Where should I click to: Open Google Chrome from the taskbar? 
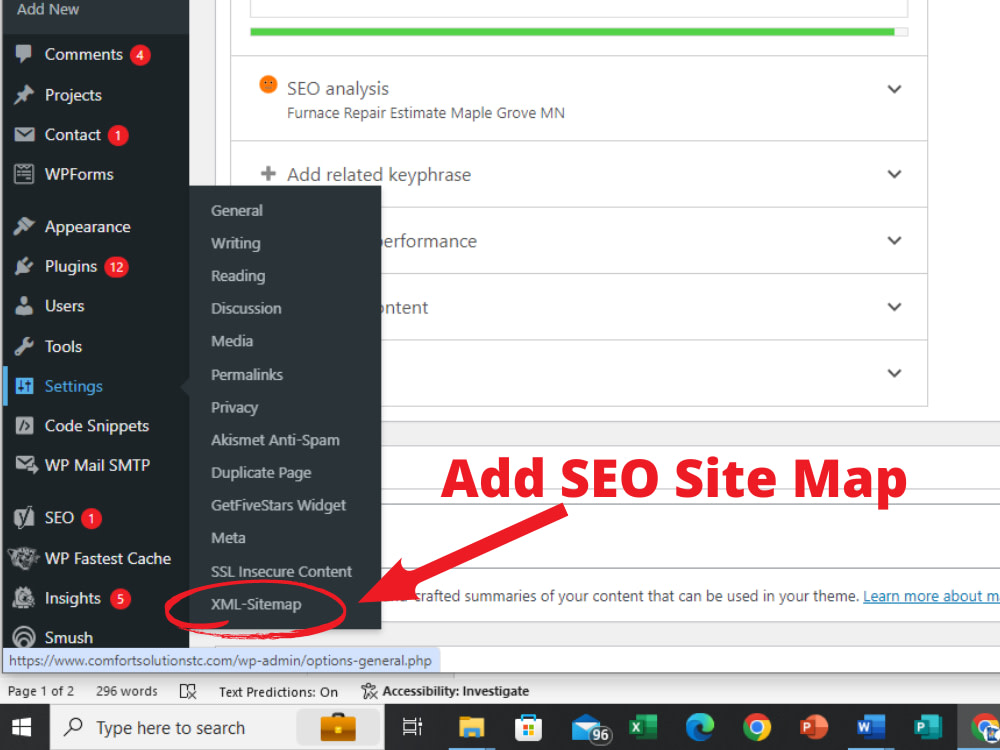point(757,727)
